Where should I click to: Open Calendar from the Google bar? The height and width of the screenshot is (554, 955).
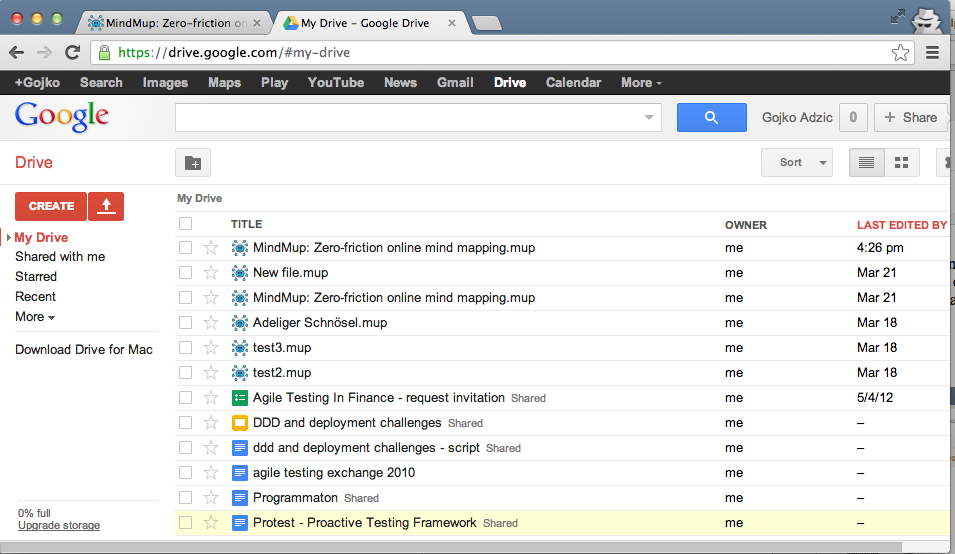tap(573, 83)
